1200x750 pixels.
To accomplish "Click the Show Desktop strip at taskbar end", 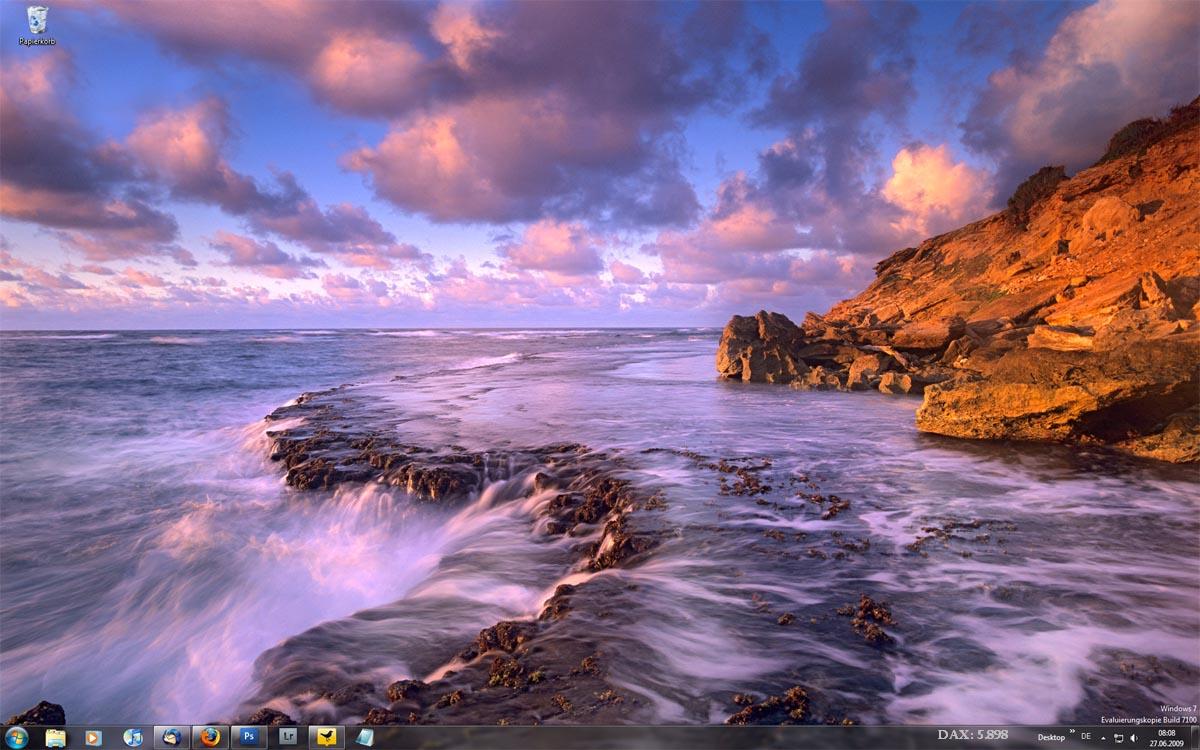I will pos(1195,738).
